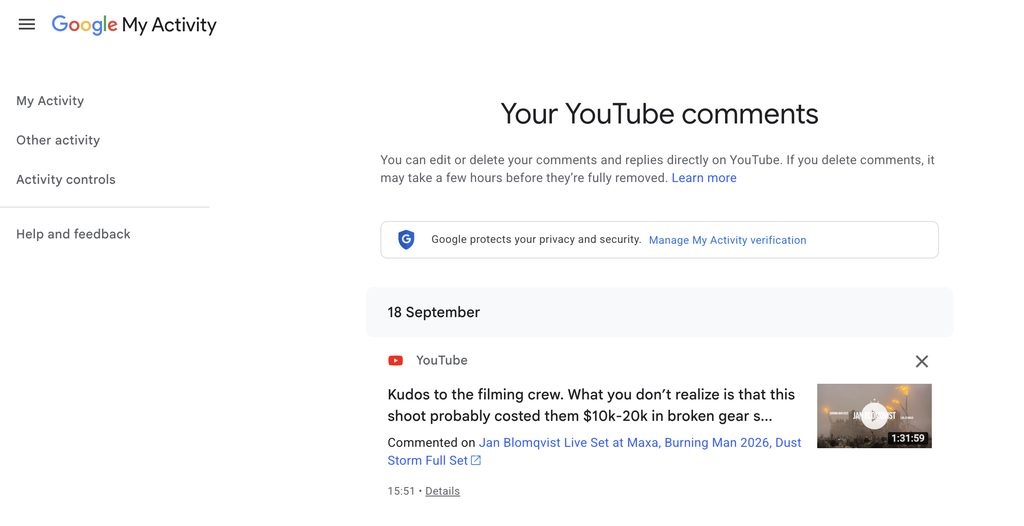Click the Google My Activity logo
This screenshot has width=1024, height=526.
134,25
